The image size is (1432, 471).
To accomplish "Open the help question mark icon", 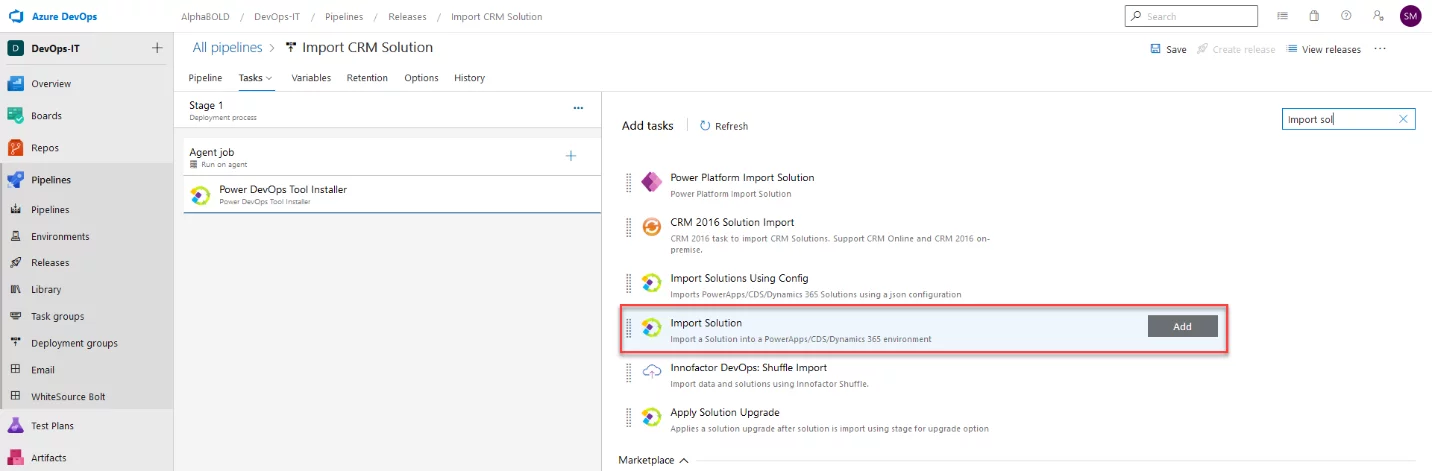I will tap(1346, 16).
